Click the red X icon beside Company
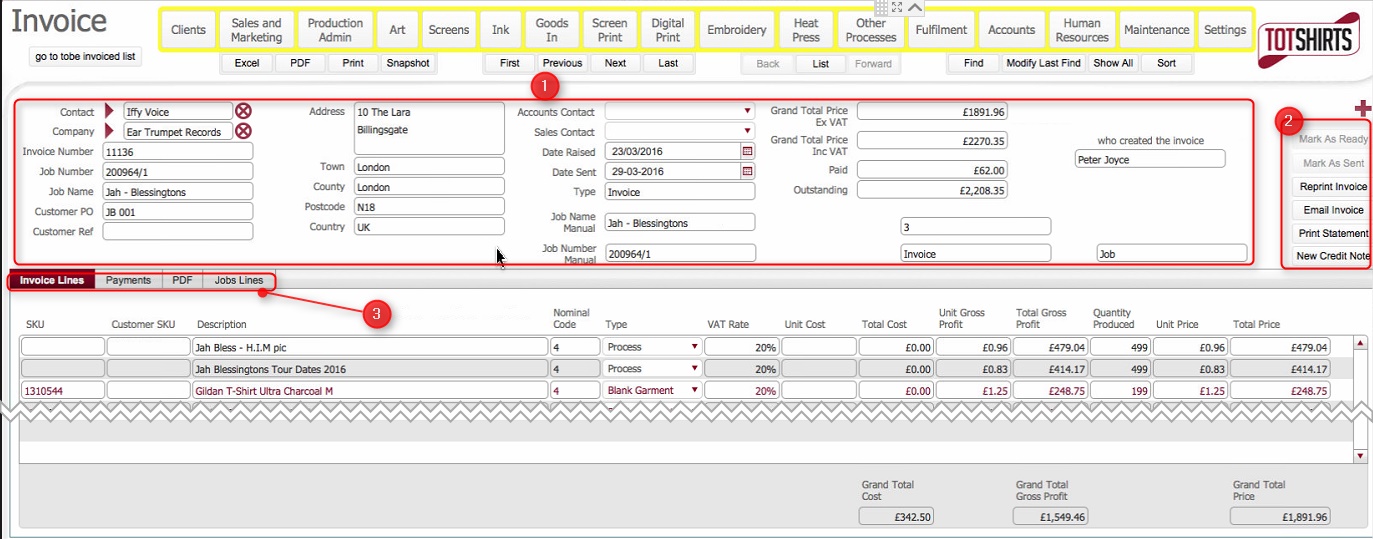Viewport: 1373px width, 539px height. 243,131
